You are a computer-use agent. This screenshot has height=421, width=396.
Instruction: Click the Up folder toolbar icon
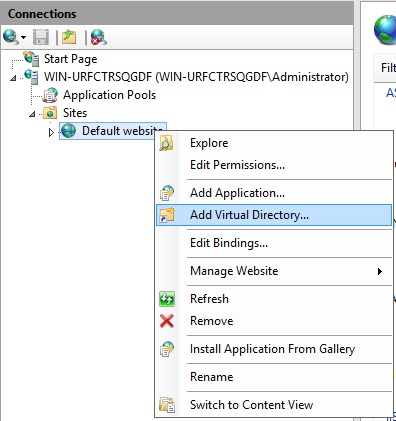coord(69,37)
